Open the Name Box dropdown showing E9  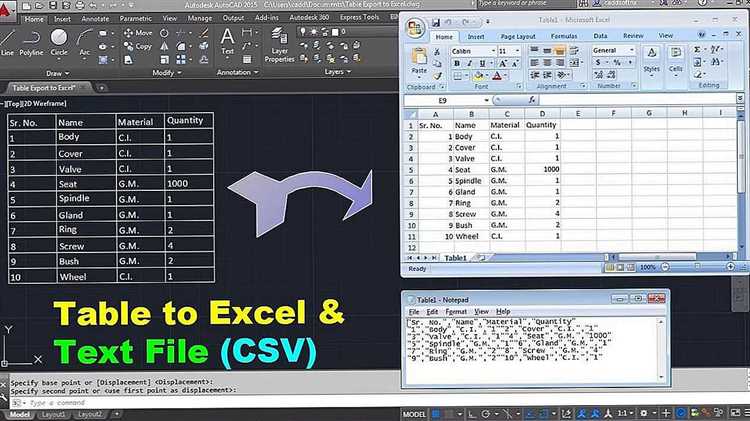click(486, 100)
